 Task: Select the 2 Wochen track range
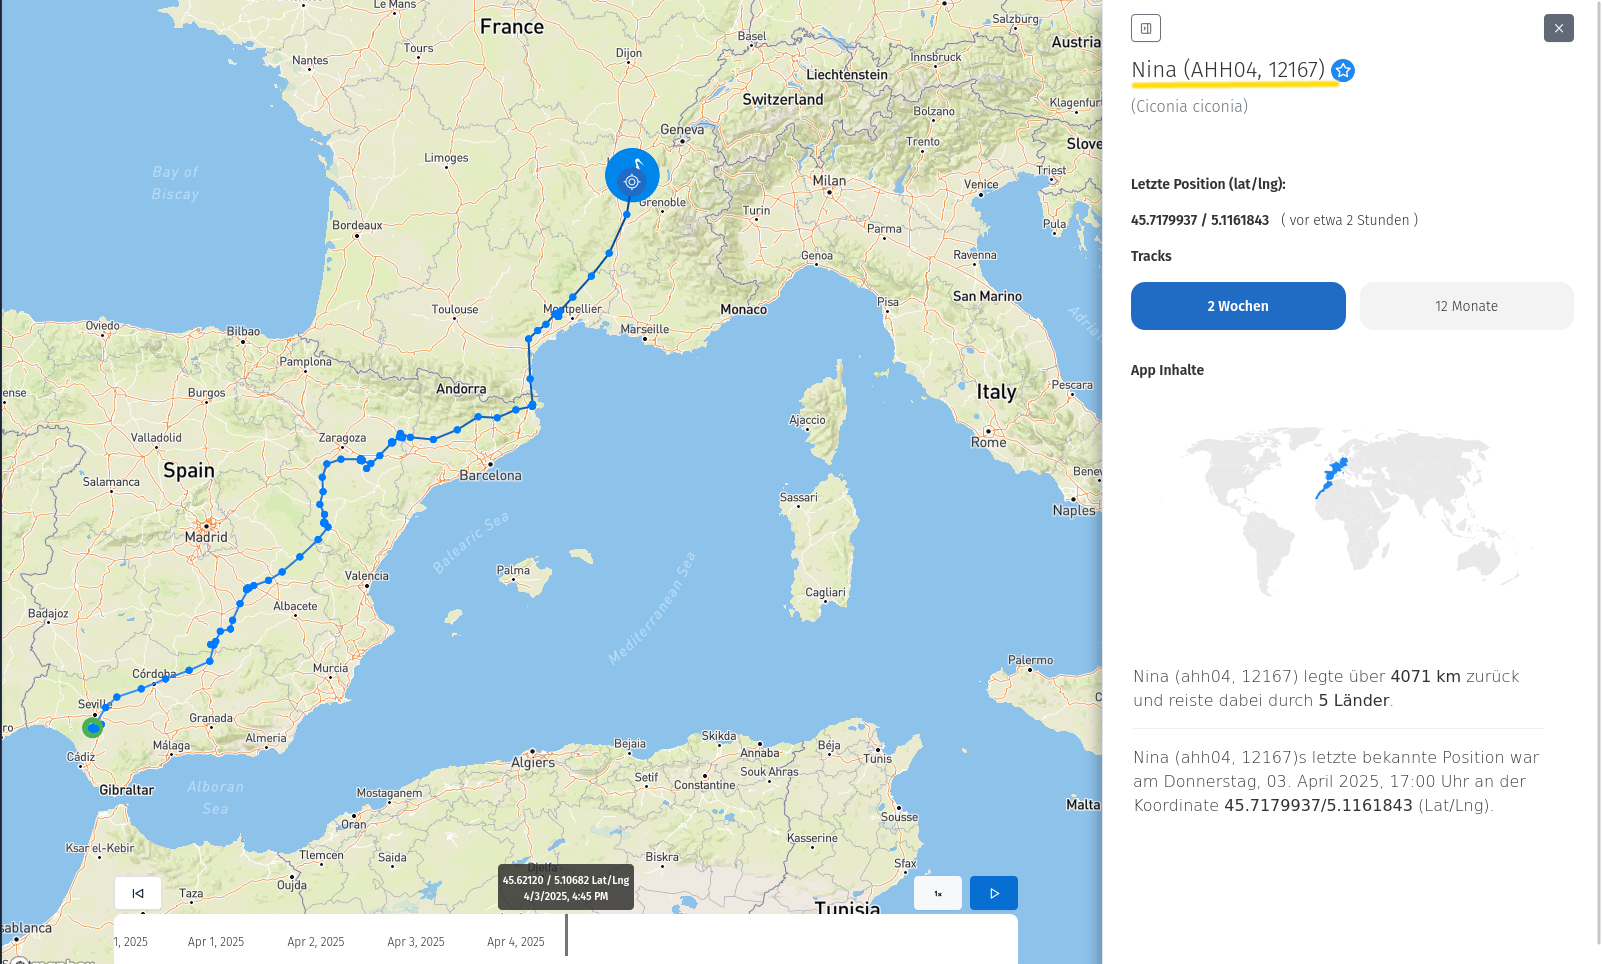1238,306
